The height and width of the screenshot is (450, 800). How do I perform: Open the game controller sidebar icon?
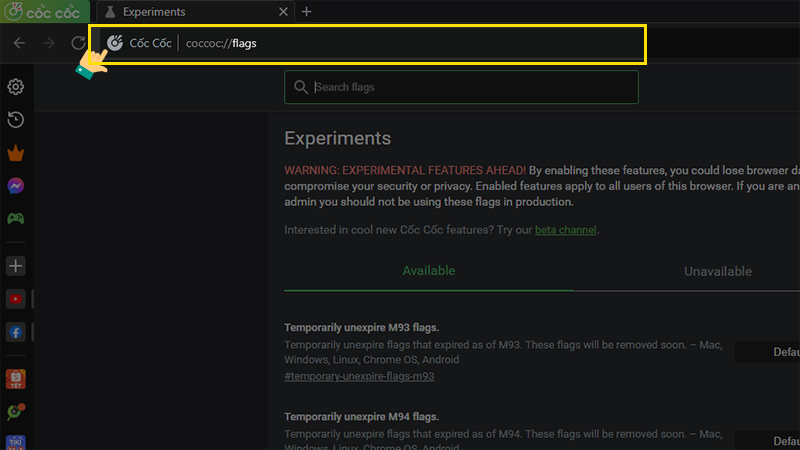point(16,219)
